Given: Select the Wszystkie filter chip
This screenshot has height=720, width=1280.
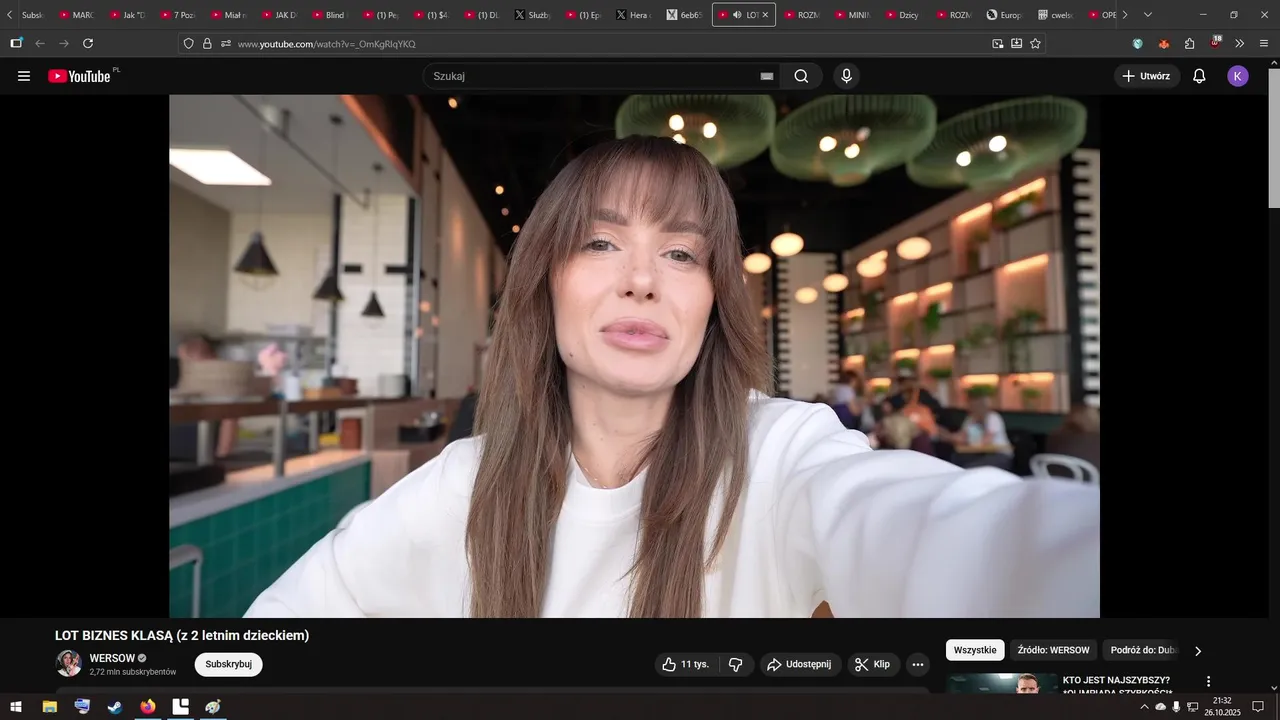Looking at the screenshot, I should coord(975,650).
